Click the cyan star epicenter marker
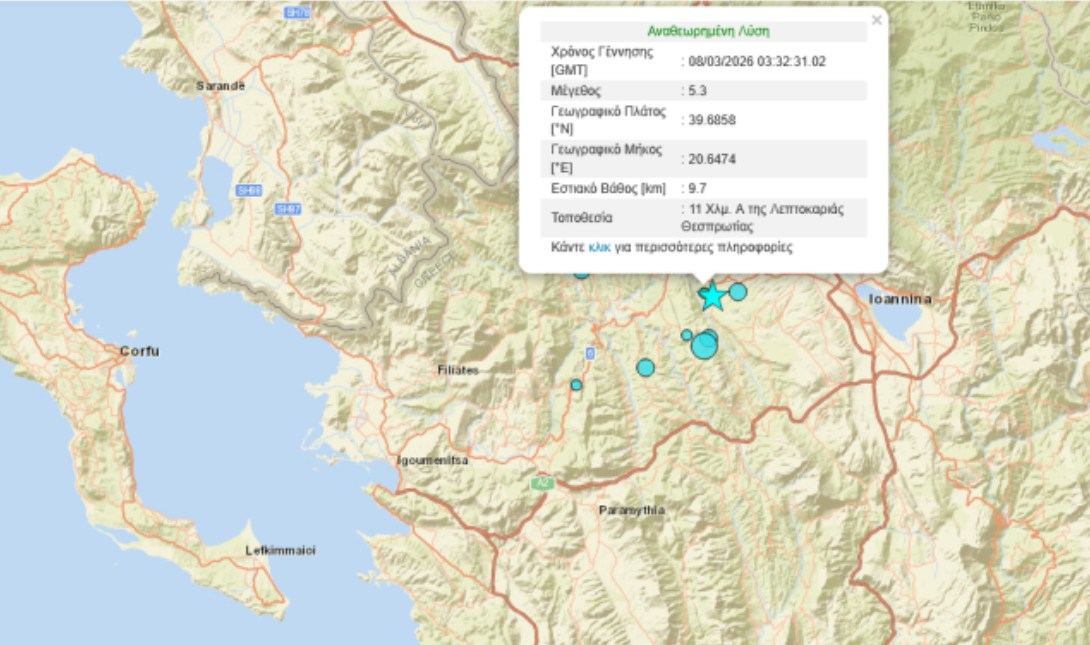 (x=711, y=297)
